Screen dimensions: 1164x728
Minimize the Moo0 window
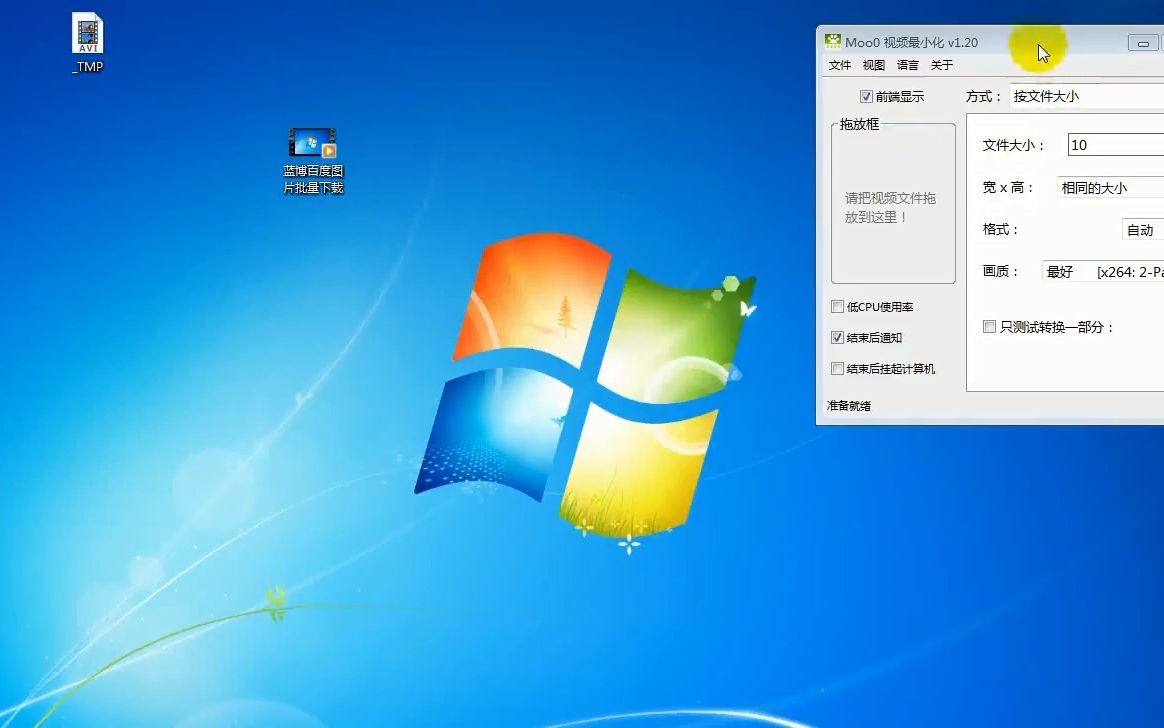click(1143, 42)
